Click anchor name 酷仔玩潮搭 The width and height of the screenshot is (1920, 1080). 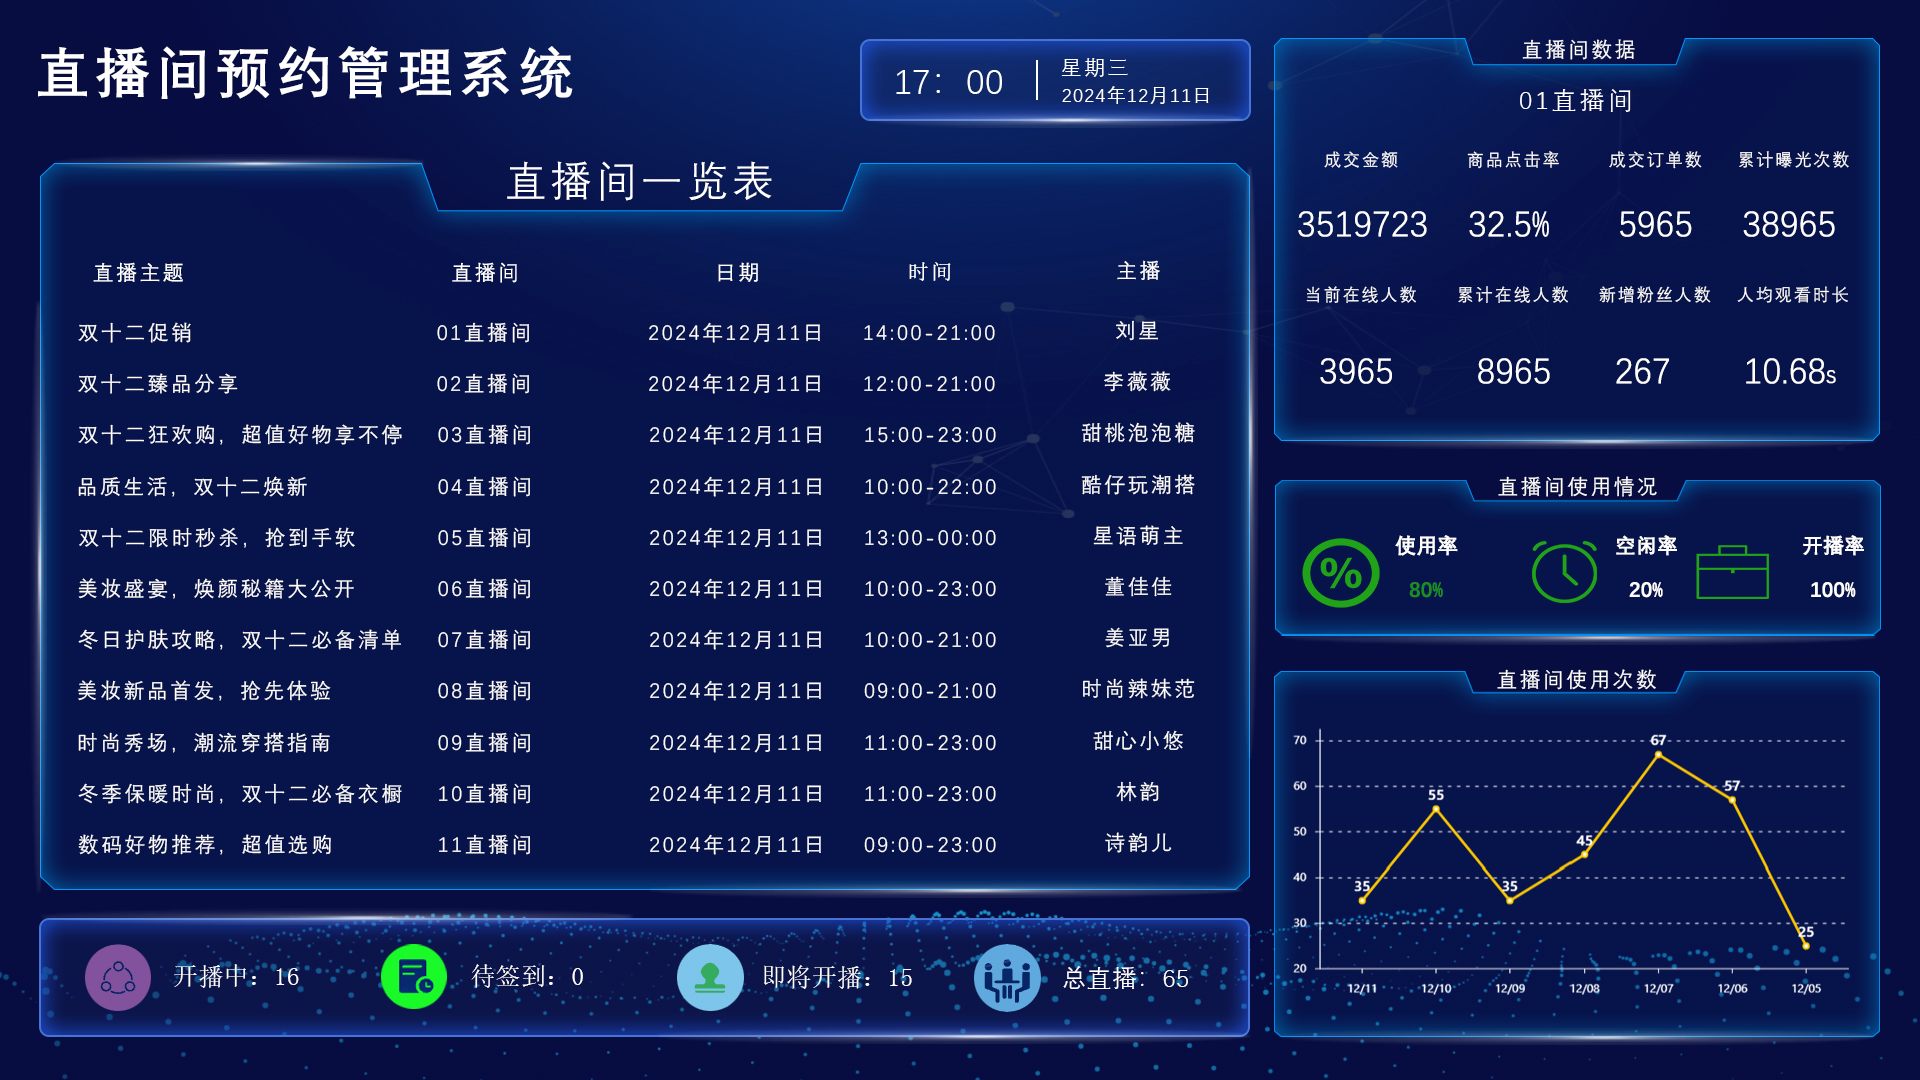1138,485
